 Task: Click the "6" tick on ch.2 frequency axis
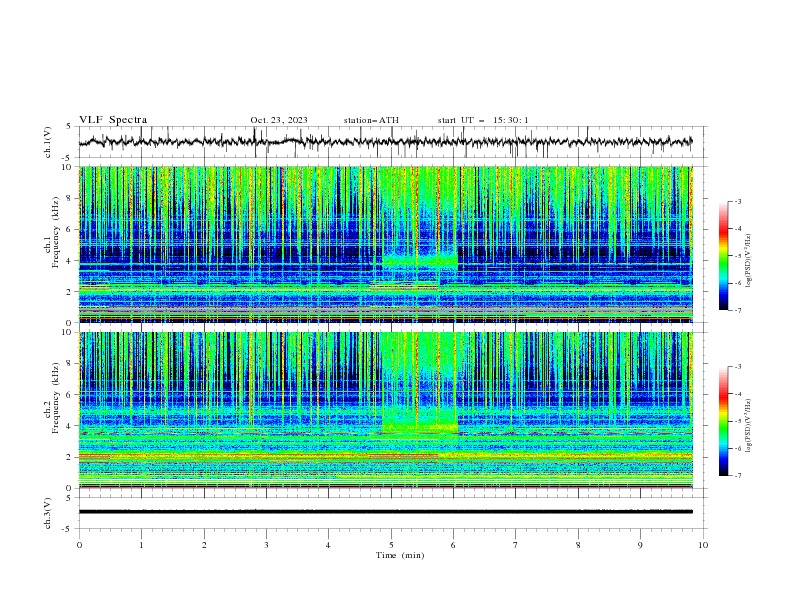[69, 395]
